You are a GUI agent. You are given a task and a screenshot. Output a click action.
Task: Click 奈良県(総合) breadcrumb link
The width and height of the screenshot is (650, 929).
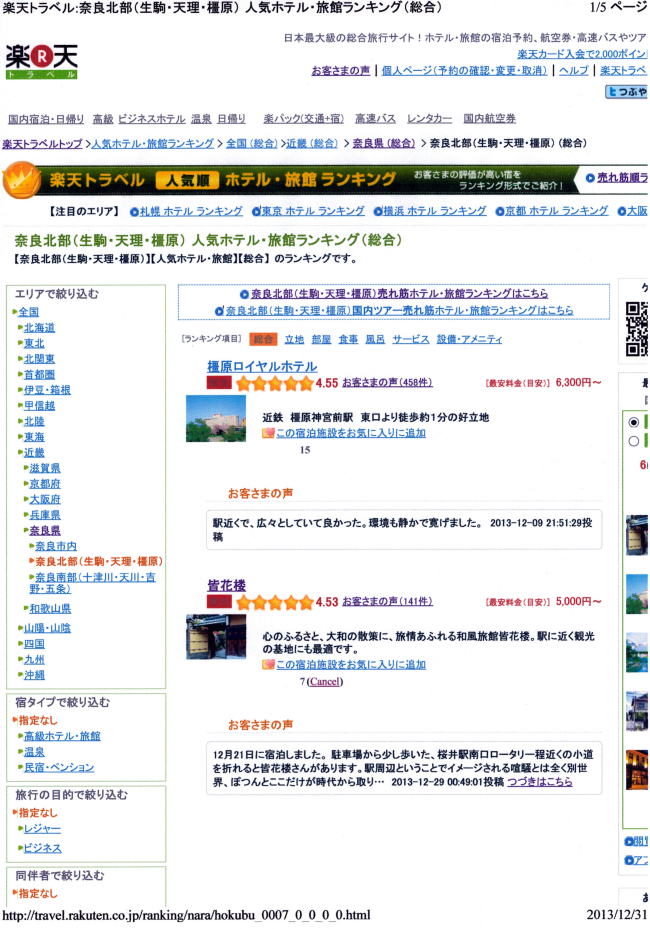pyautogui.click(x=384, y=143)
